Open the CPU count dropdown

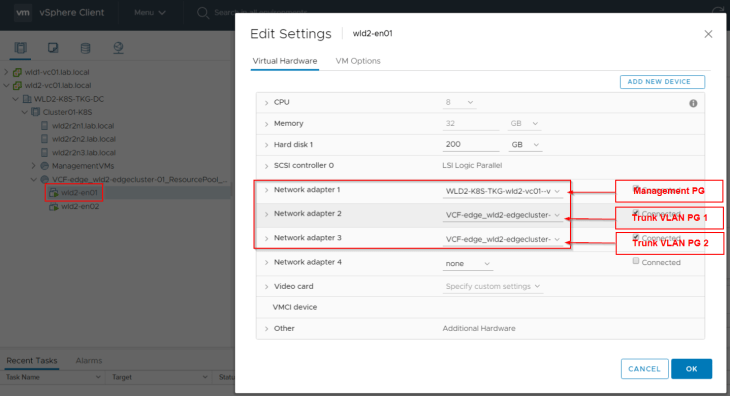tap(459, 102)
